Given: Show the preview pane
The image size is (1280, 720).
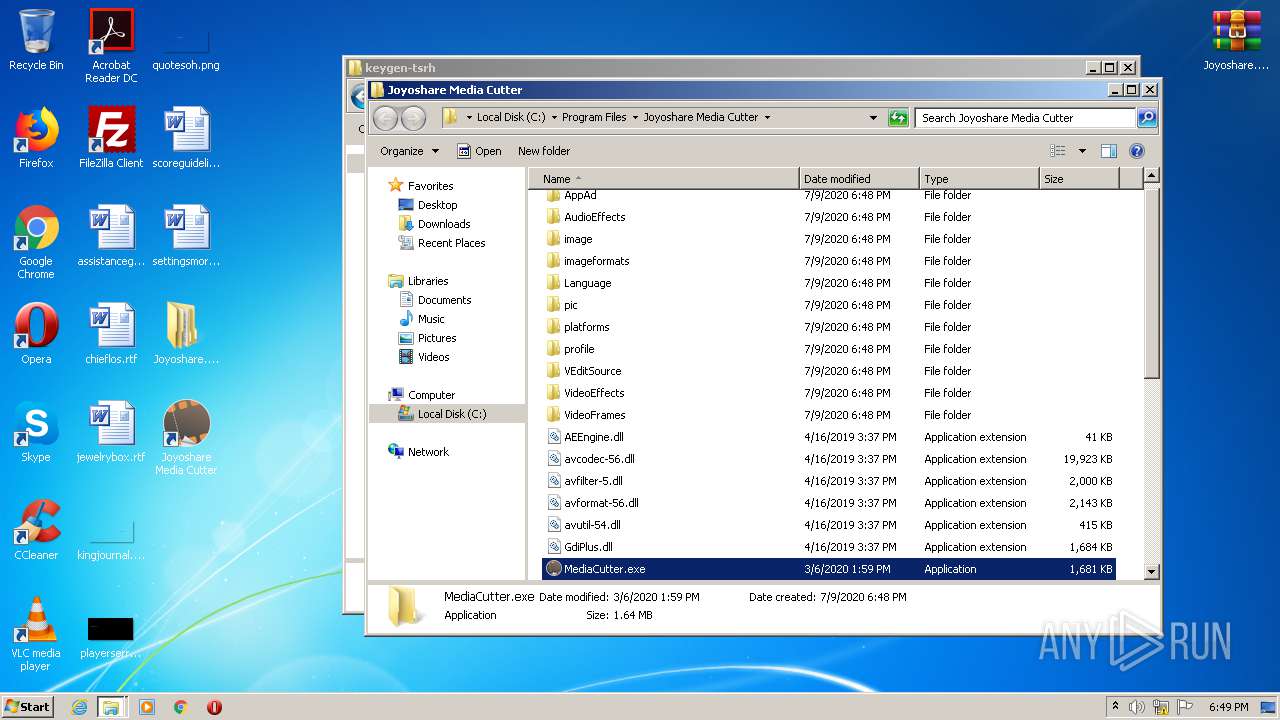Looking at the screenshot, I should (x=1108, y=151).
